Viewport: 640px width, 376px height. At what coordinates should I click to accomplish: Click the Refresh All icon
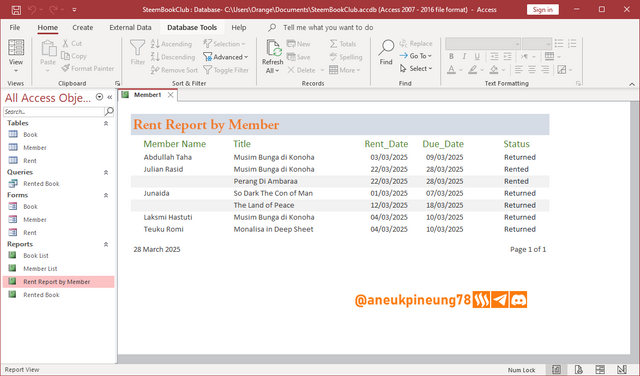pyautogui.click(x=273, y=48)
